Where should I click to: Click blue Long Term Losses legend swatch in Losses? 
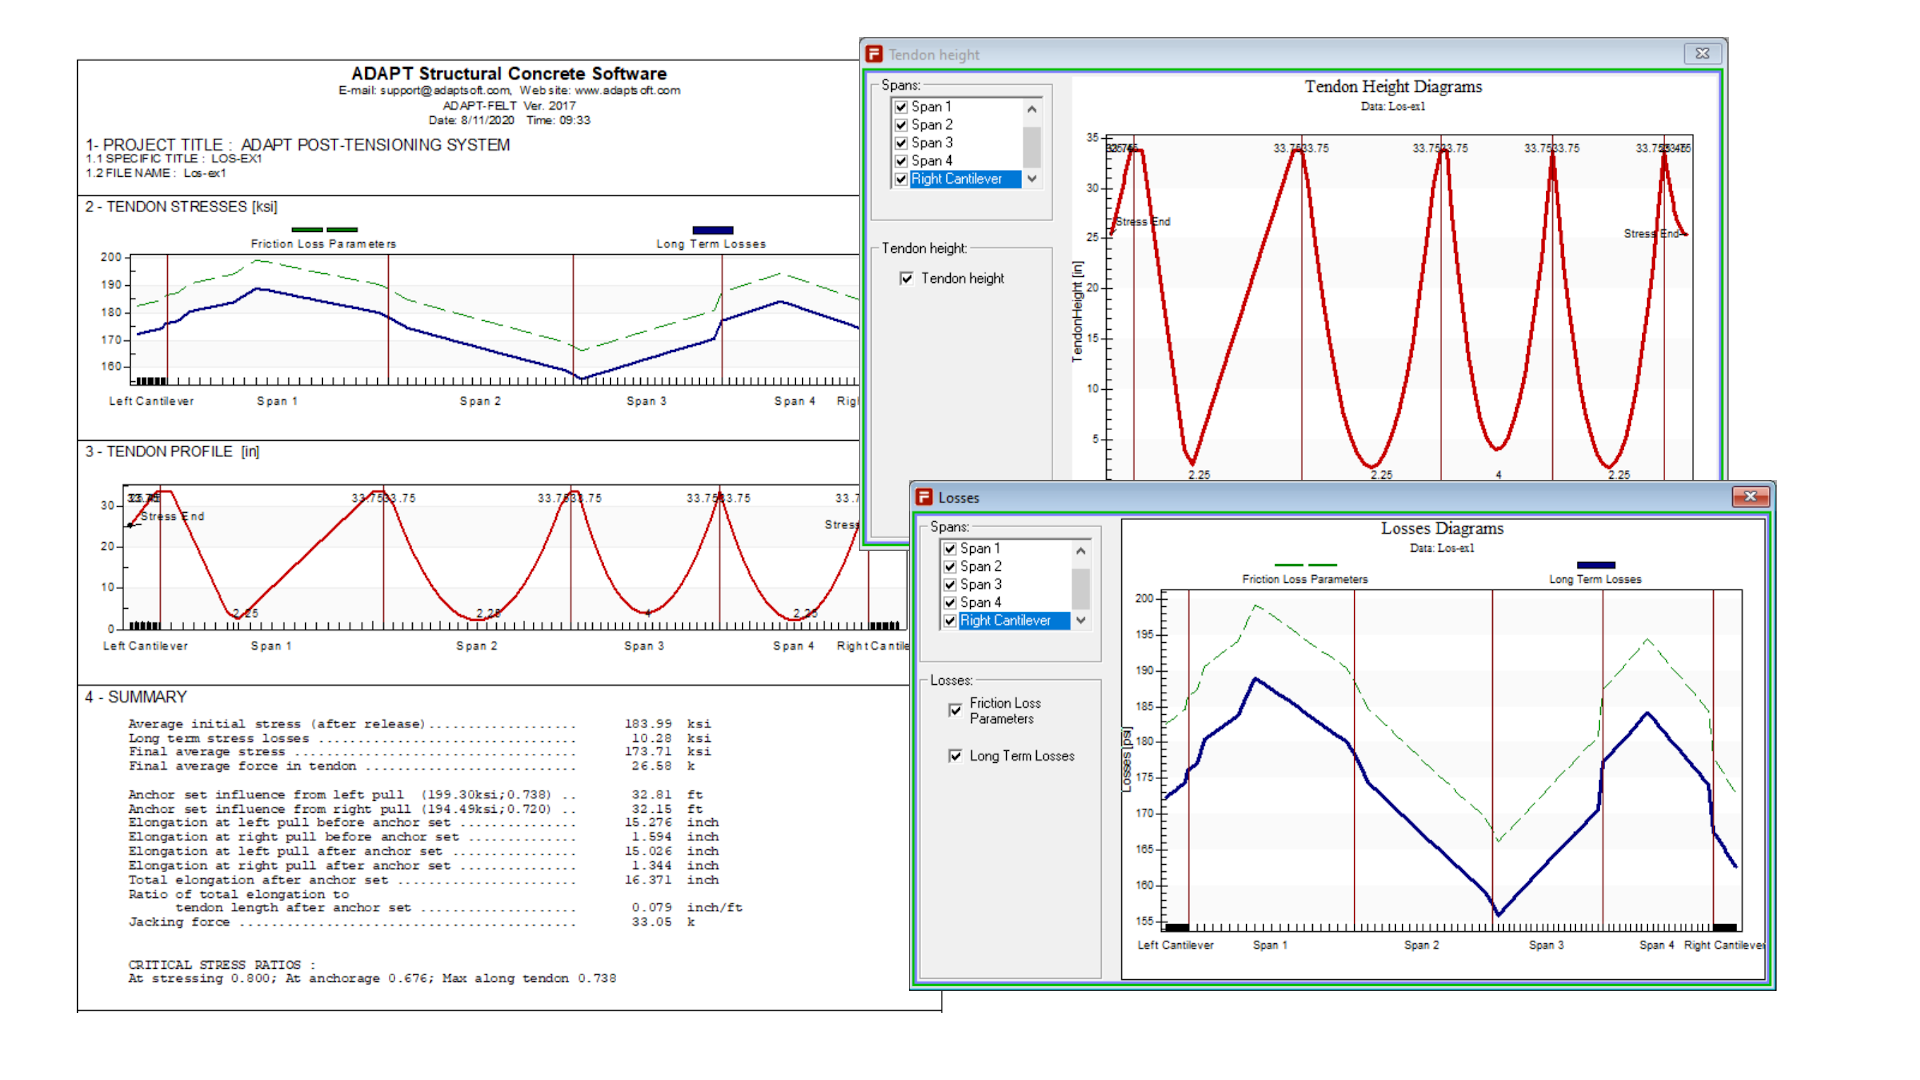click(x=1595, y=565)
